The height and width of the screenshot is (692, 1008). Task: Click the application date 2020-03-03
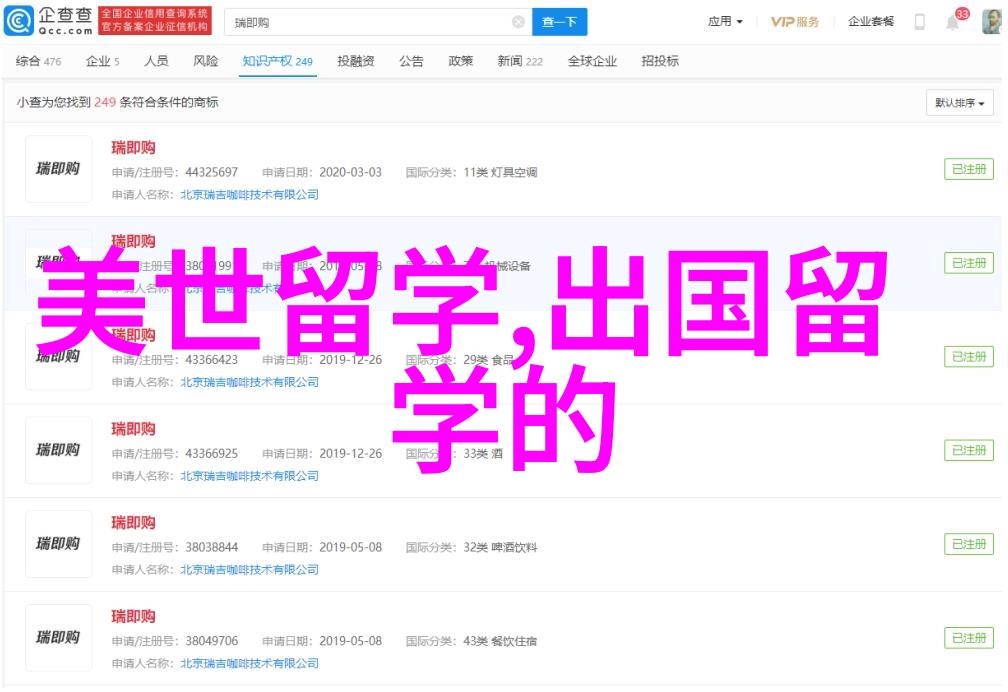click(350, 172)
